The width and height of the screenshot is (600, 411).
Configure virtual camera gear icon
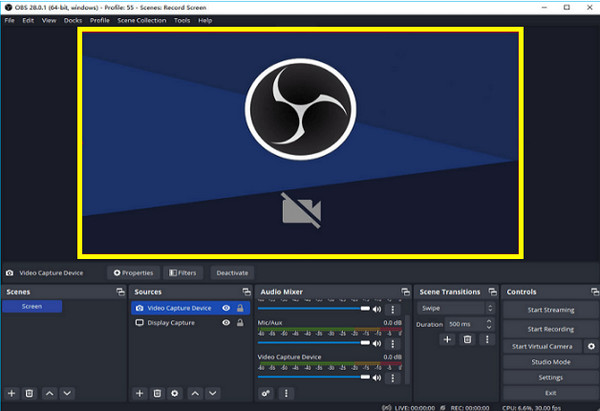pos(591,346)
